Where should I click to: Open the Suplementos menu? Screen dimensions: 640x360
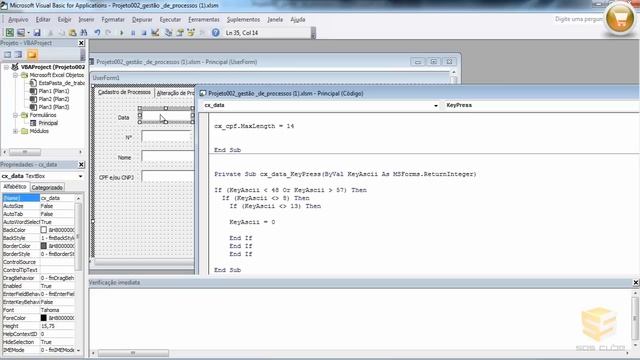243,20
